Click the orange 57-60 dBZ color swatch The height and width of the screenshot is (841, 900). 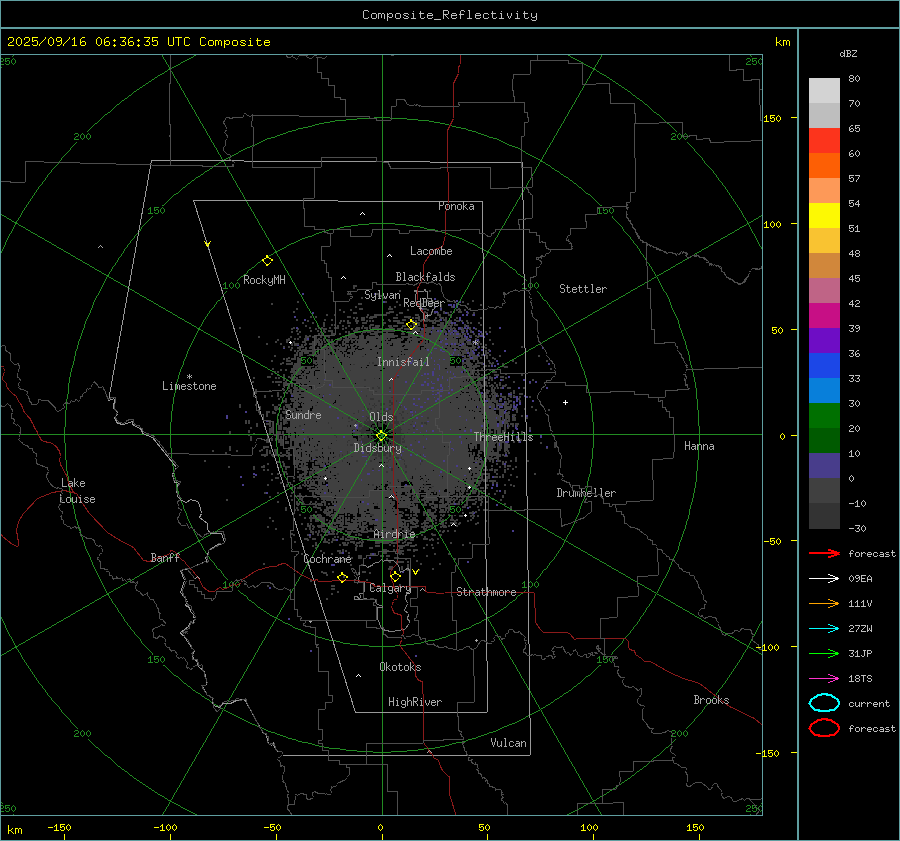pyautogui.click(x=824, y=166)
